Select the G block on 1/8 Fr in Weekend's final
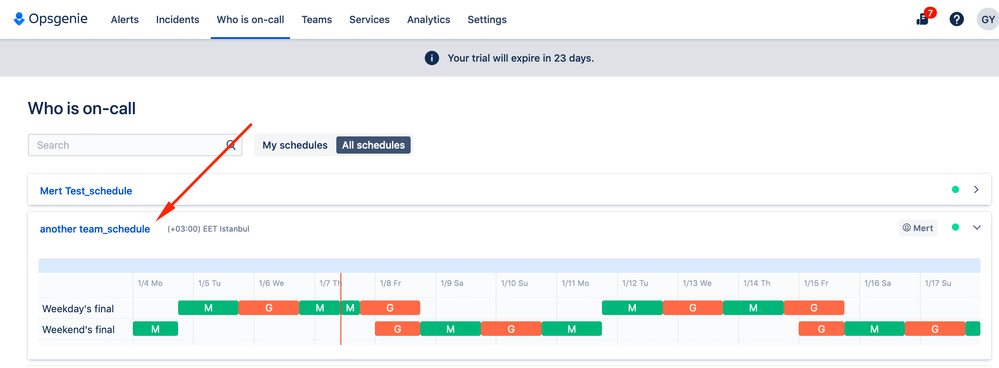Image resolution: width=999 pixels, height=368 pixels. click(398, 329)
